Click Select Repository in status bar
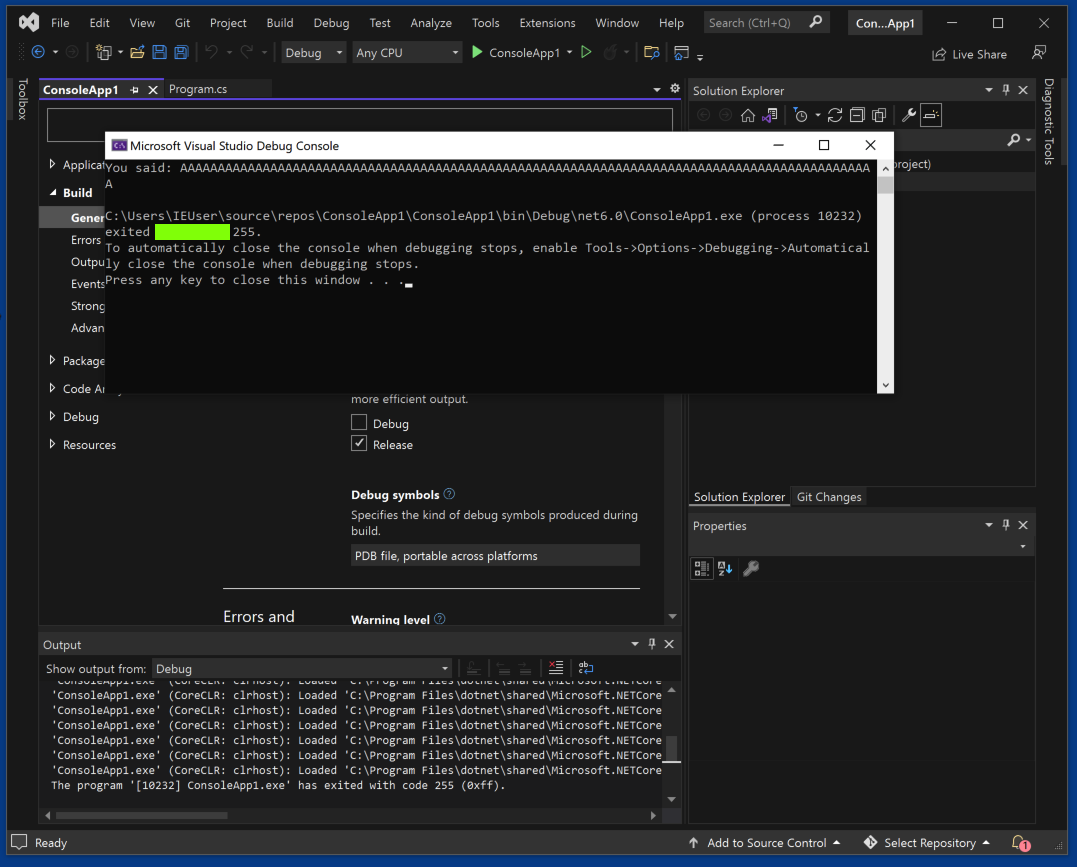 [x=926, y=843]
